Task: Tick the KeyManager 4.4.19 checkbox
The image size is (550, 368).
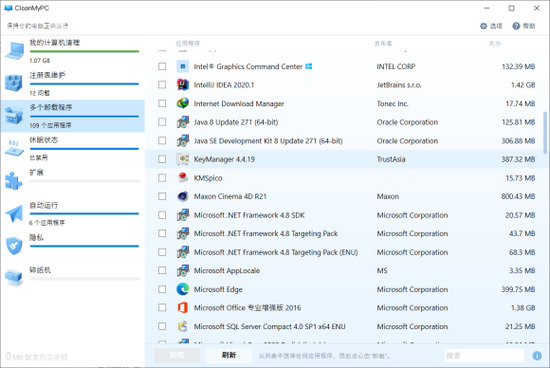Action: click(x=162, y=159)
